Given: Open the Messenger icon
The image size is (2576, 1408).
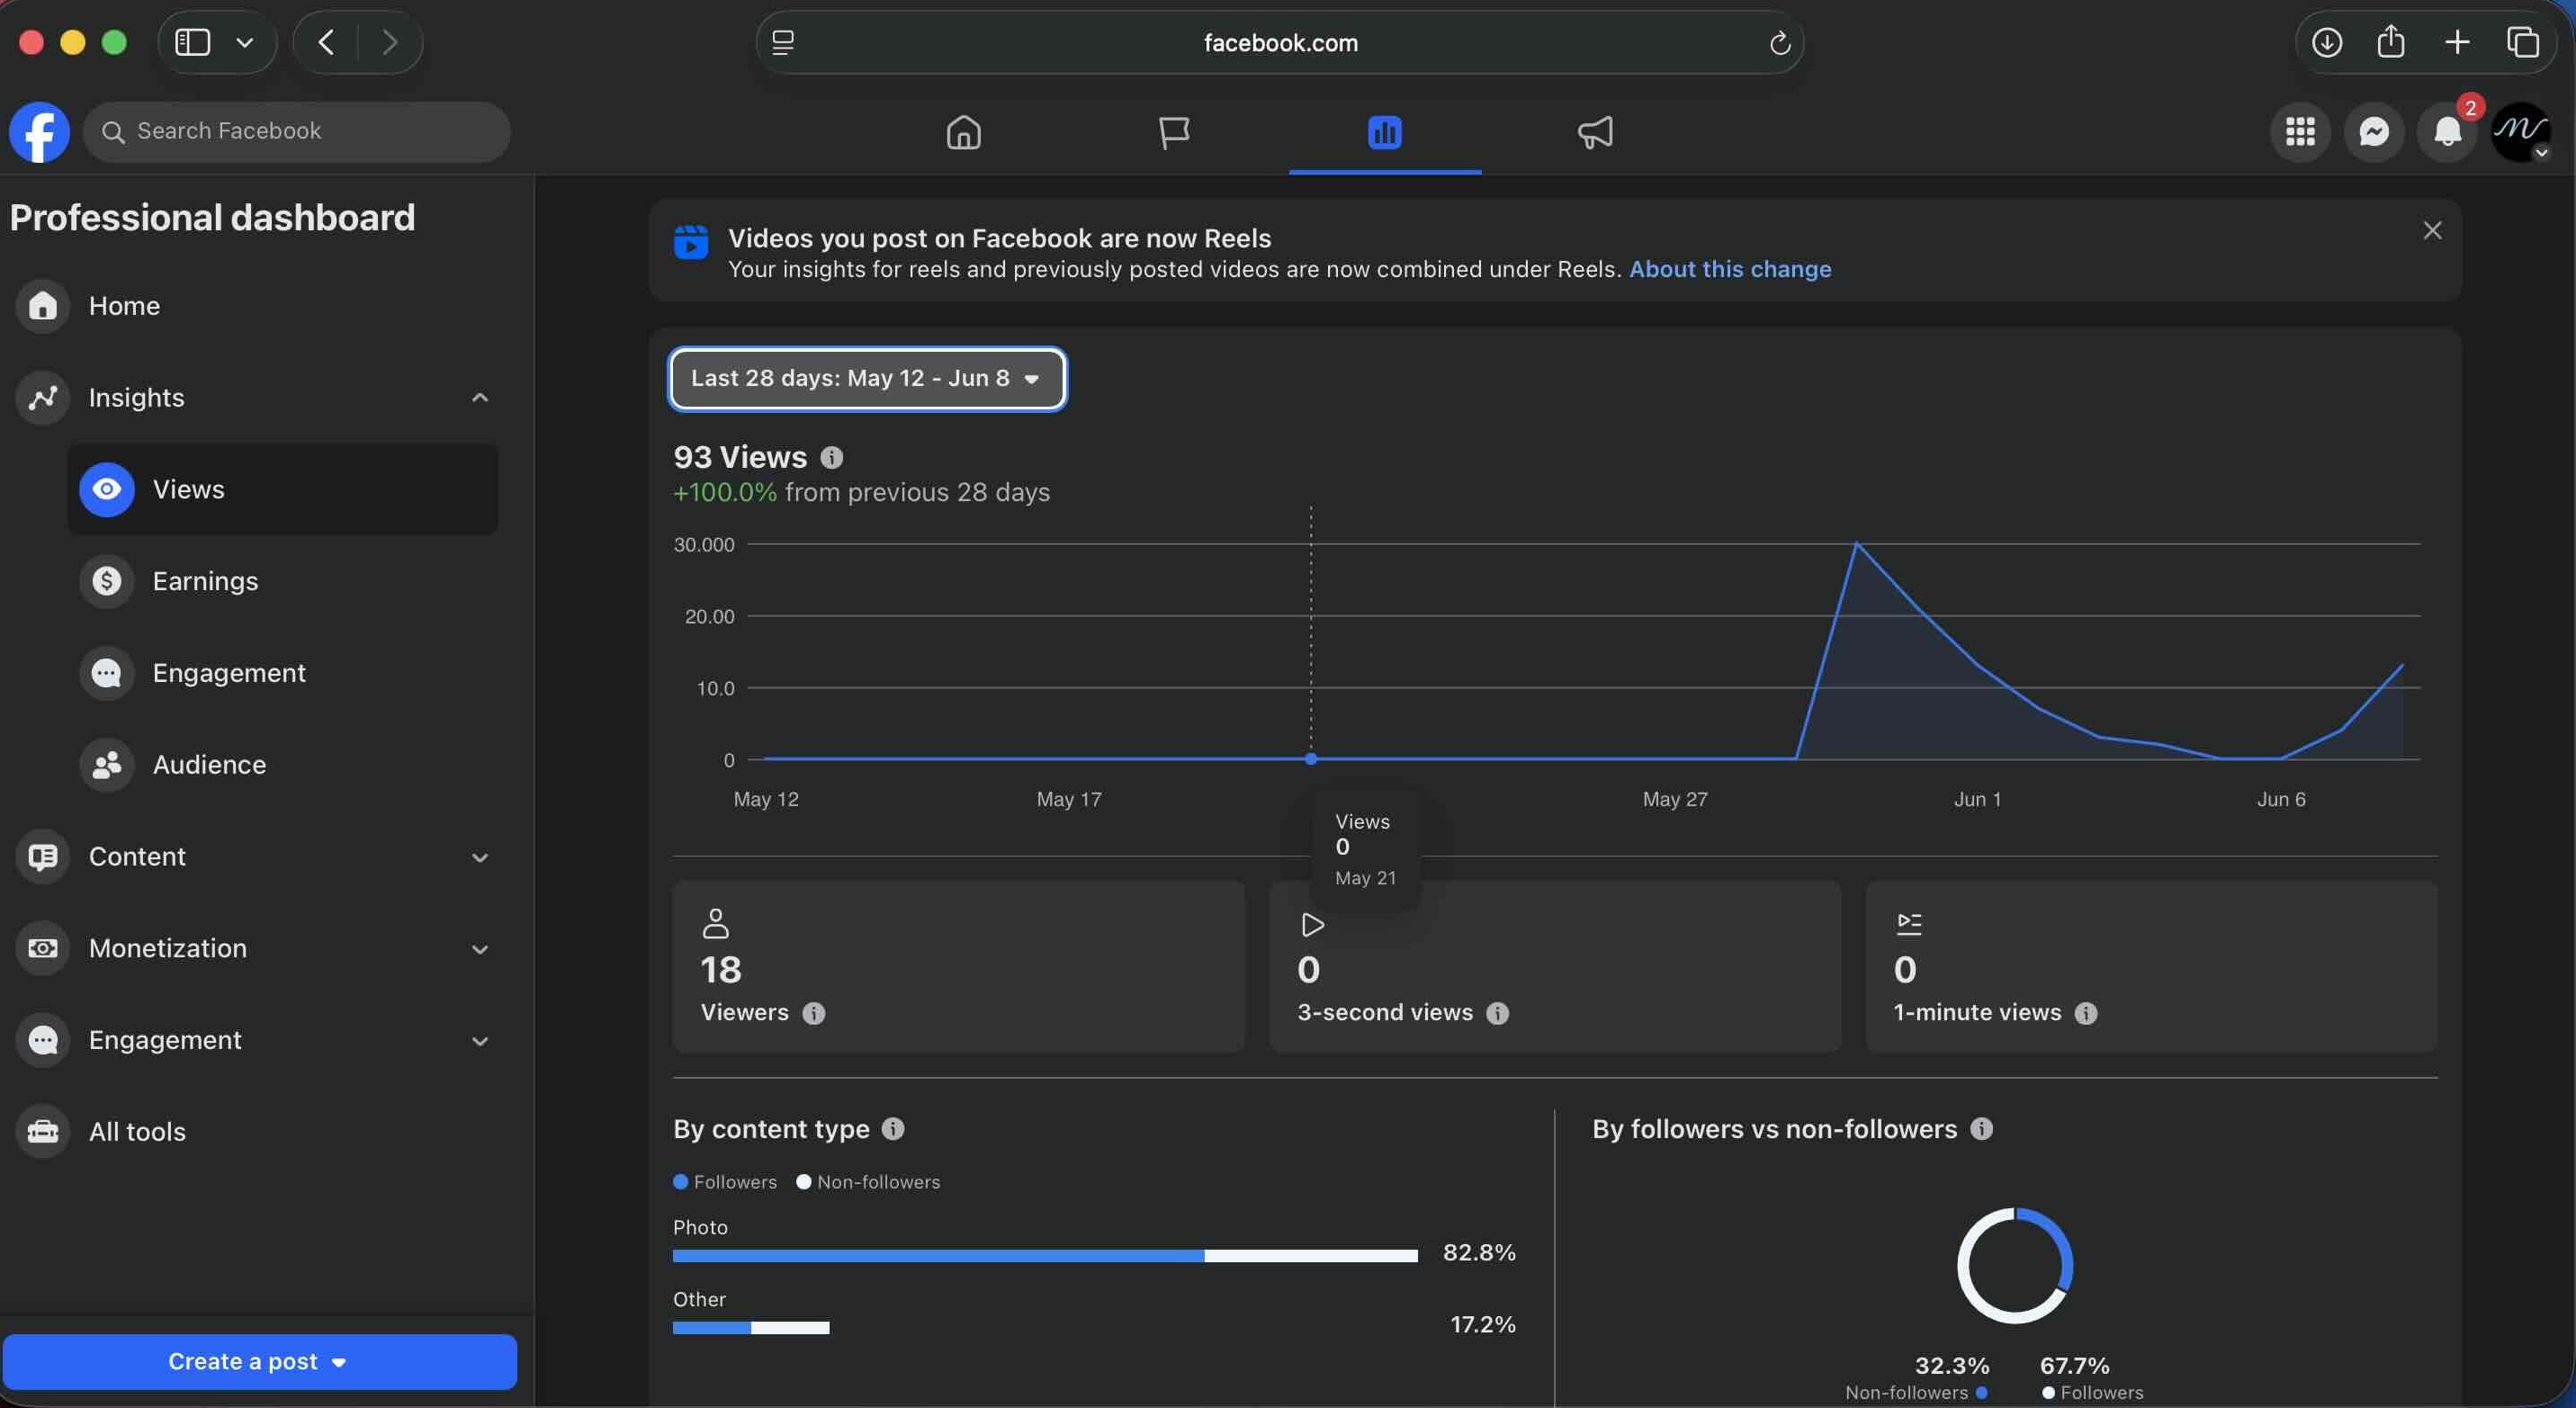Looking at the screenshot, I should pyautogui.click(x=2373, y=132).
